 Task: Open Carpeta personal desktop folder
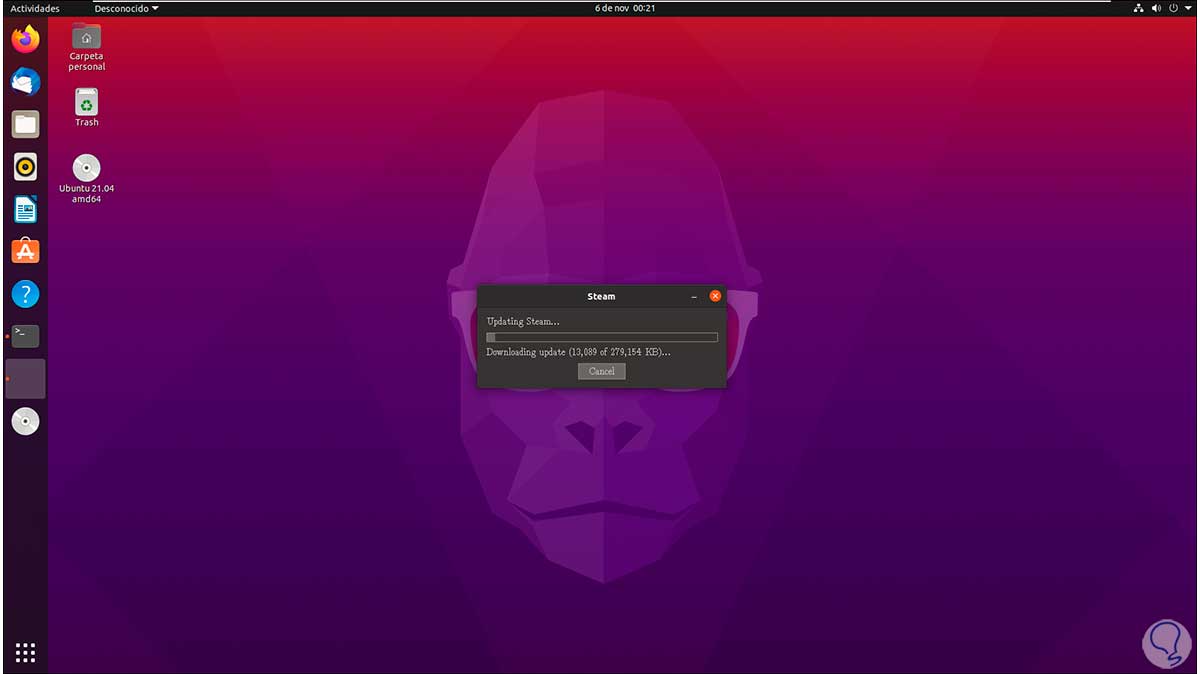(87, 47)
